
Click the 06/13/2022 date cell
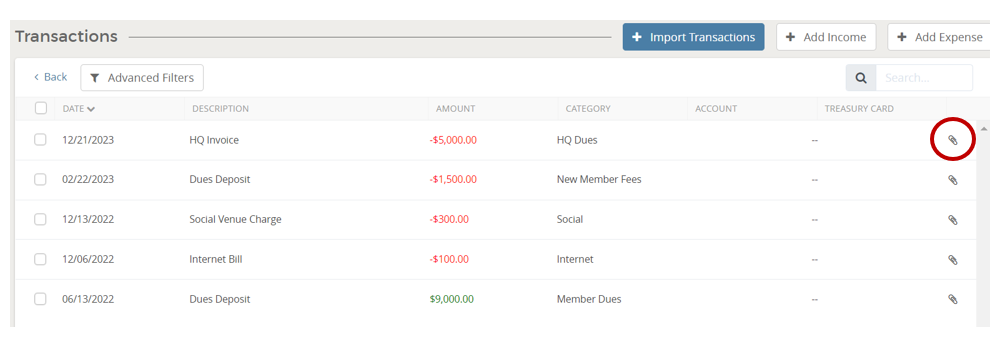click(88, 299)
